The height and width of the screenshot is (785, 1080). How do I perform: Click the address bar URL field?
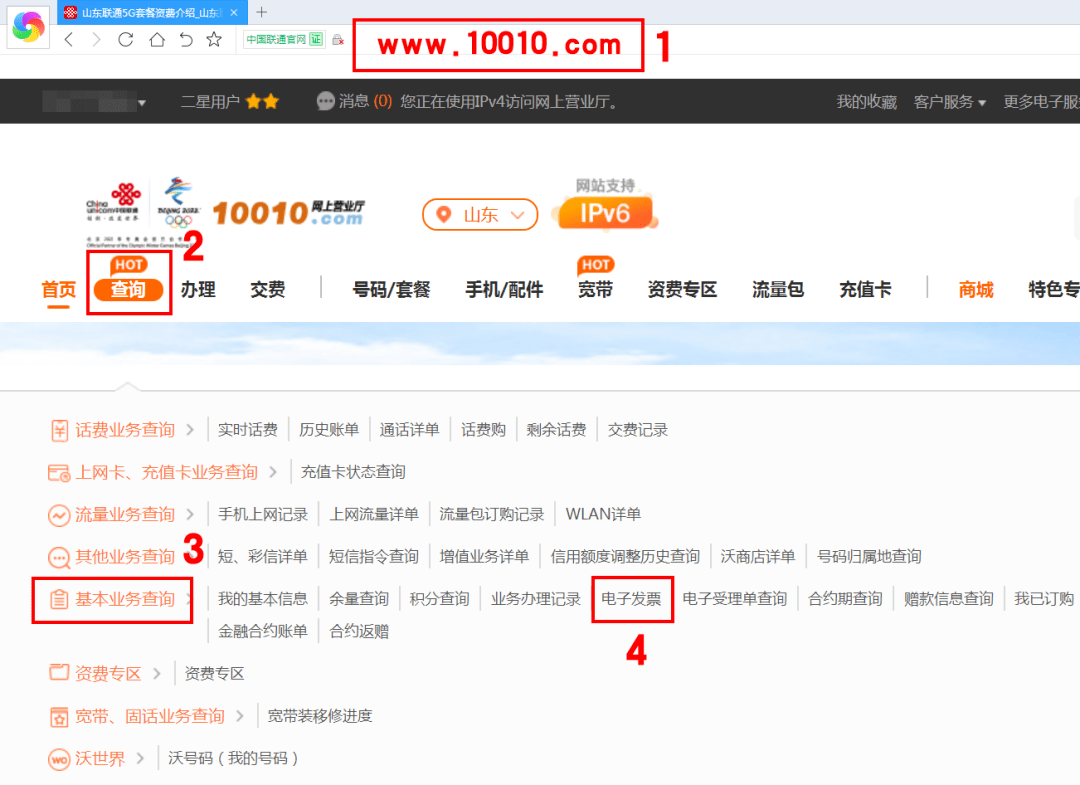pyautogui.click(x=499, y=45)
